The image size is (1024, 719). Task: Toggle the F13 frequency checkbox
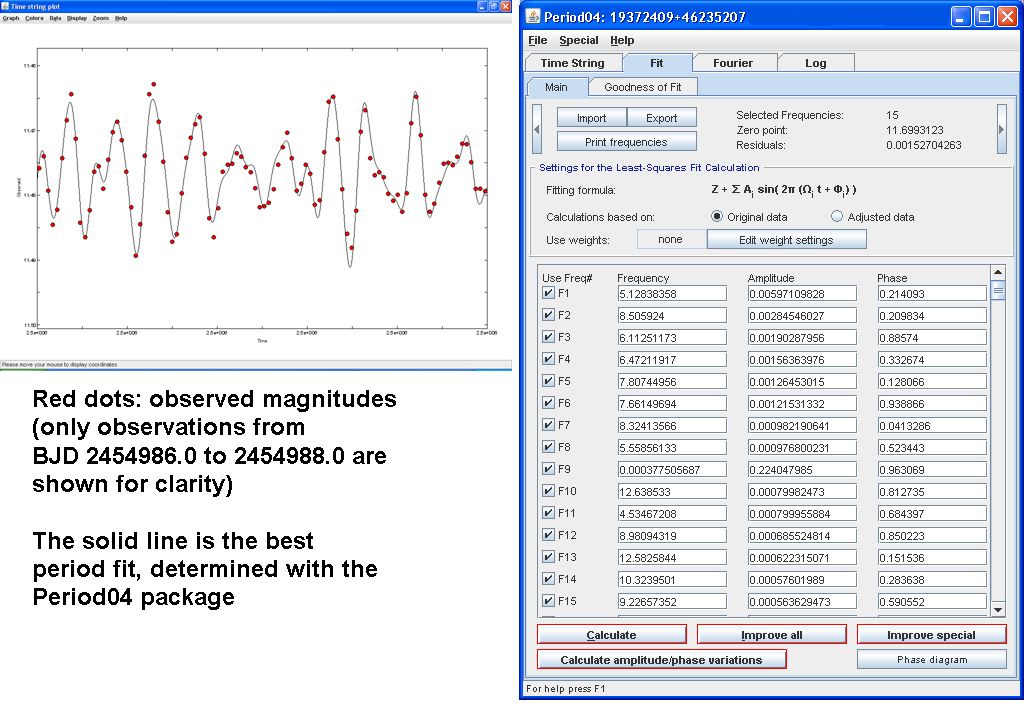point(549,557)
